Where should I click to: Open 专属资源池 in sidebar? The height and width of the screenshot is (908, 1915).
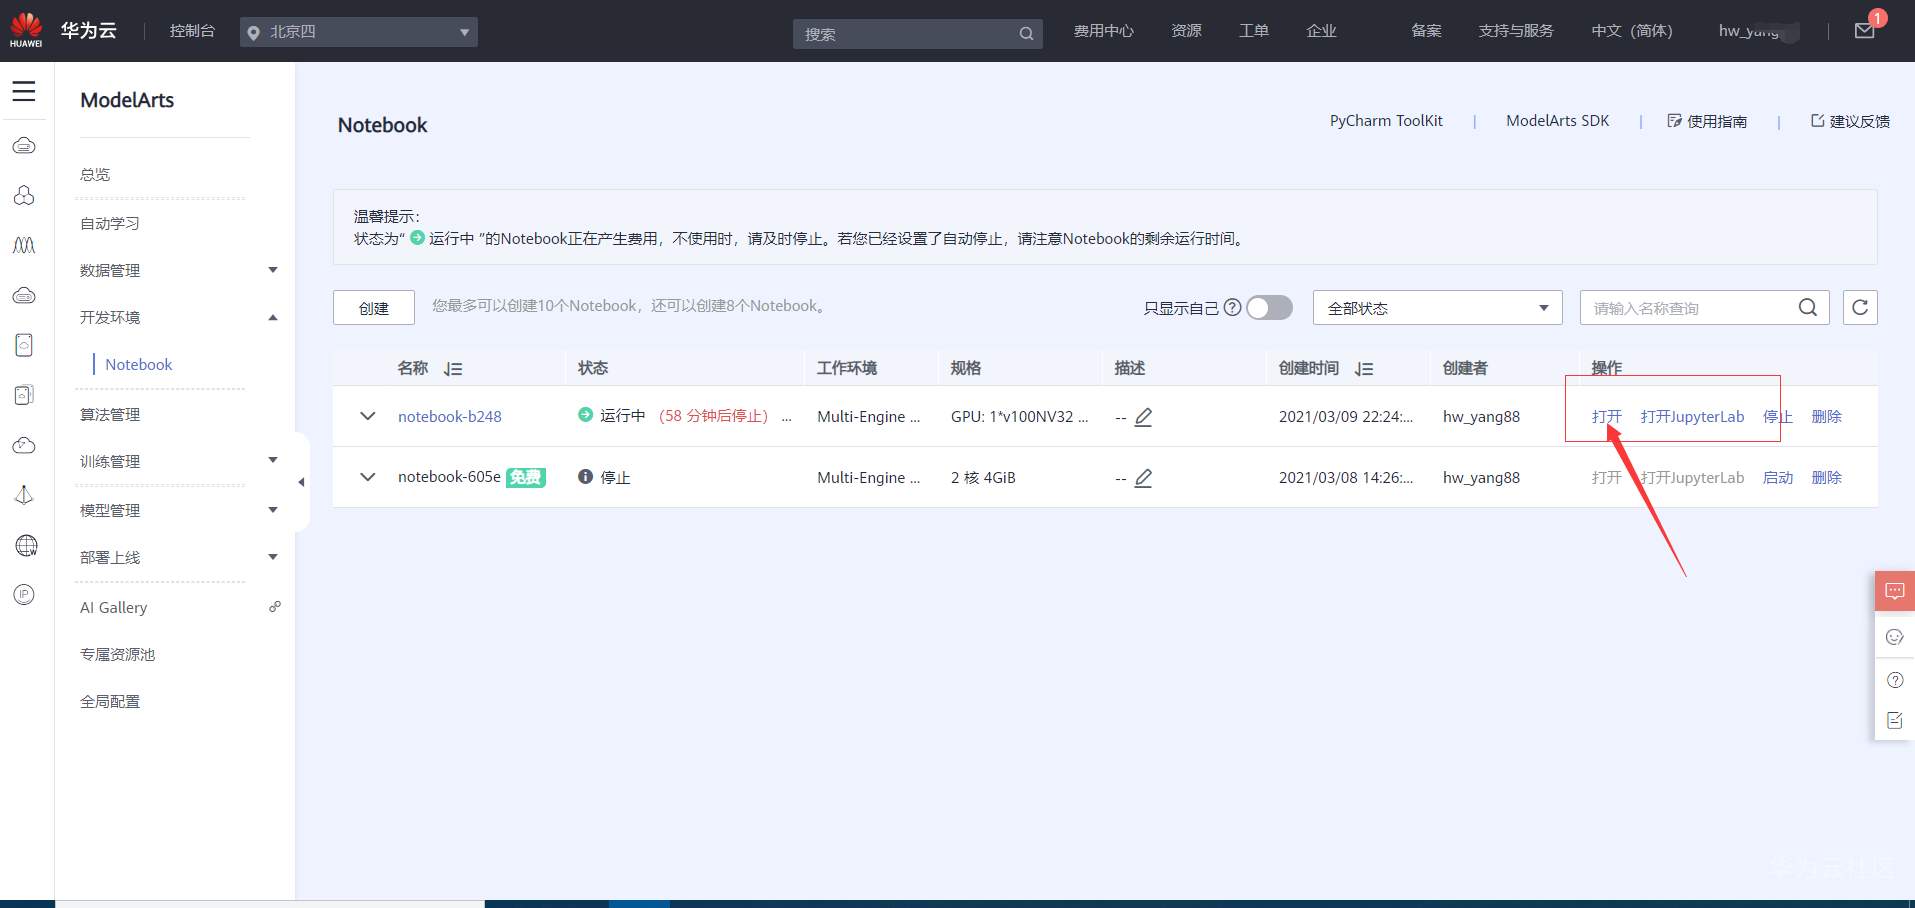[x=118, y=654]
